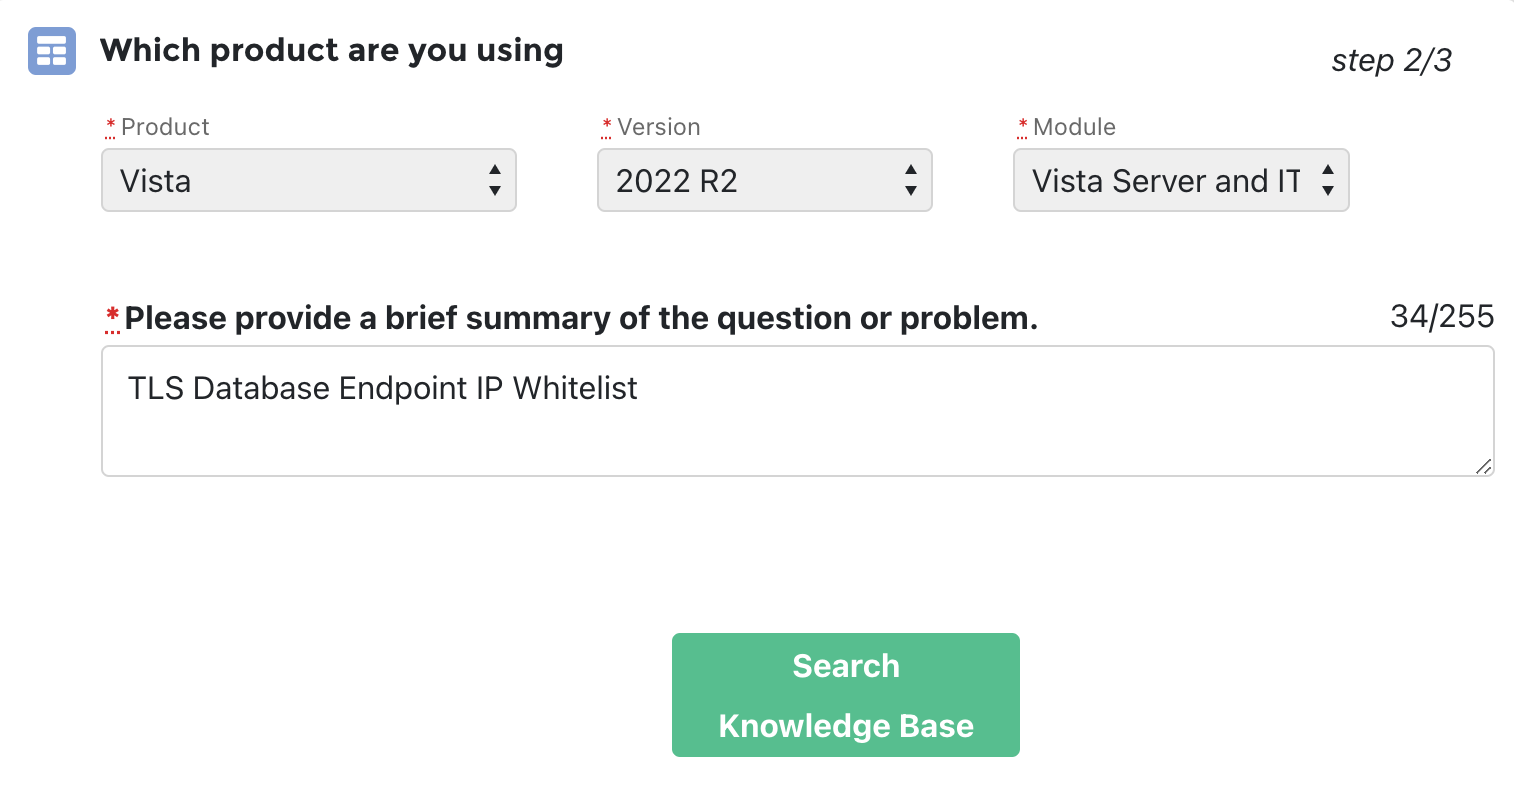Click the Search Knowledge Base button
This screenshot has height=806, width=1514.
coord(846,695)
